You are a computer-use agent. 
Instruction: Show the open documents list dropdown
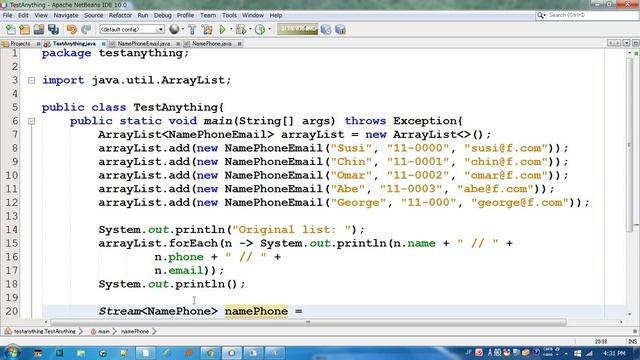[x=626, y=43]
